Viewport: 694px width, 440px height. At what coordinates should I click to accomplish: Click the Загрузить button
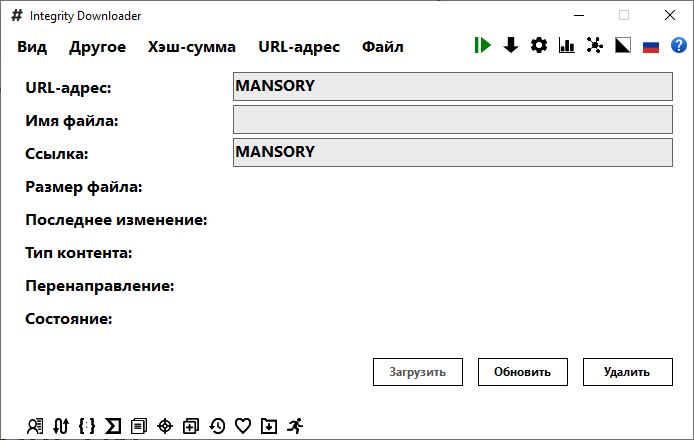click(418, 372)
